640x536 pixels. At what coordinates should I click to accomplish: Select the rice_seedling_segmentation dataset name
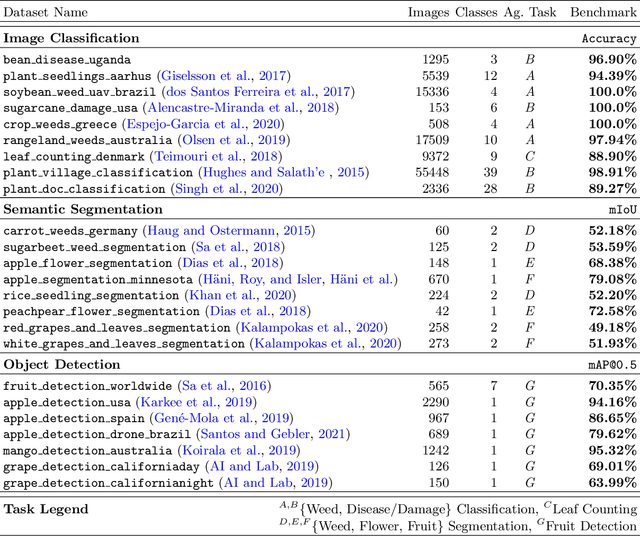coord(91,296)
